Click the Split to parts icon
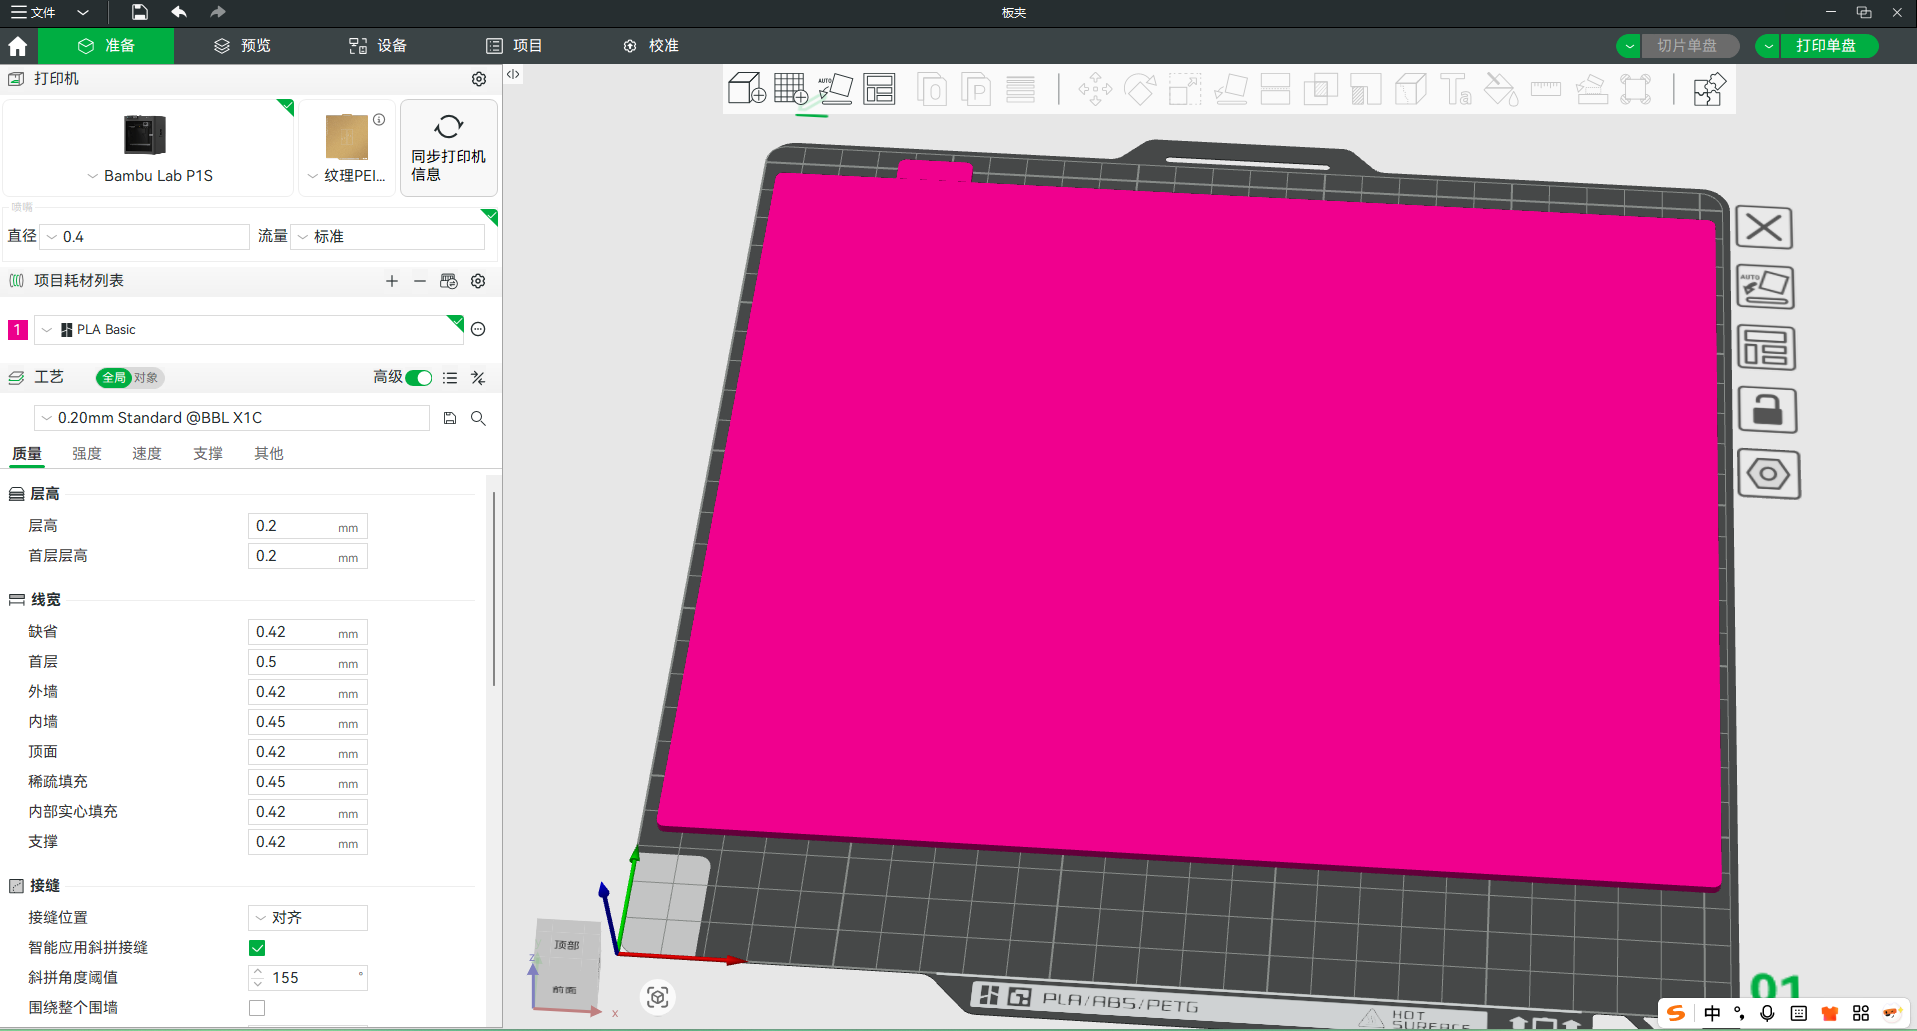The height and width of the screenshot is (1031, 1917). click(975, 89)
